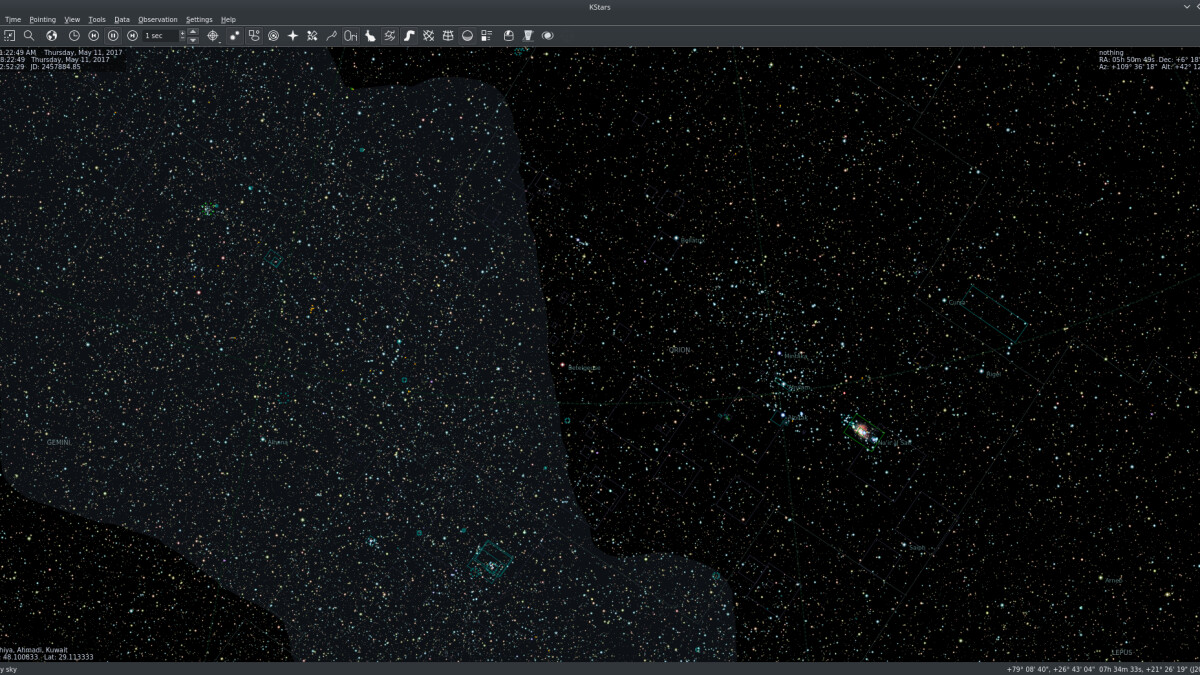Viewport: 1200px width, 675px height.
Task: Click the Set Time clock icon
Action: pyautogui.click(x=74, y=36)
